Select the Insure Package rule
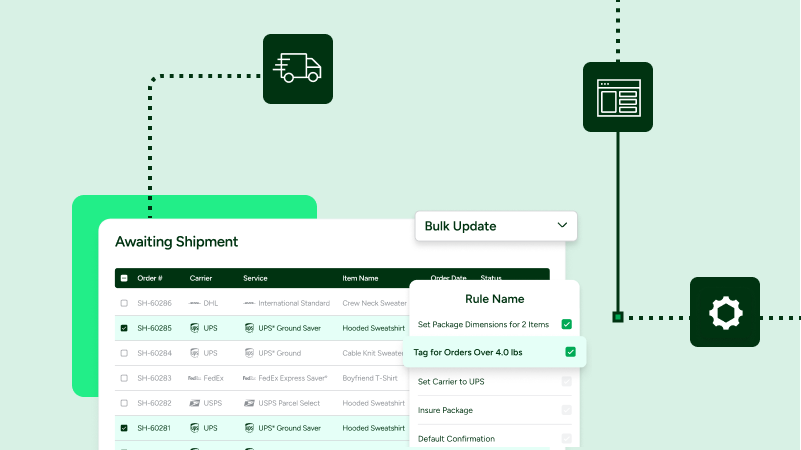 (x=445, y=410)
